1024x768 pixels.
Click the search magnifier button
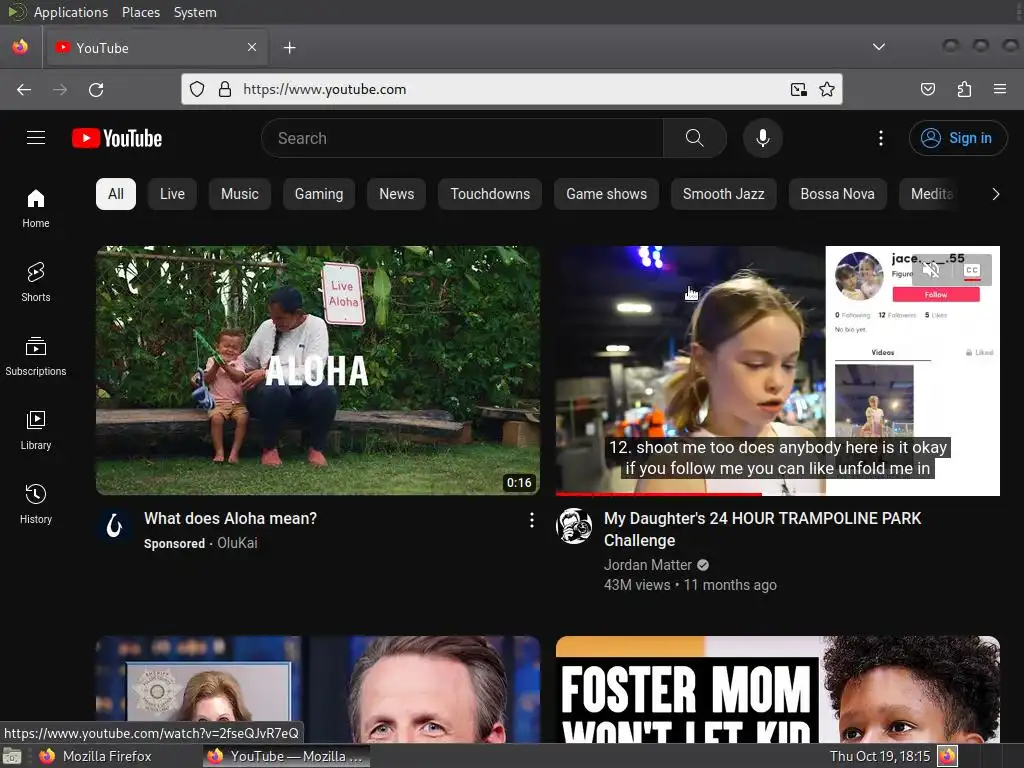pos(694,138)
